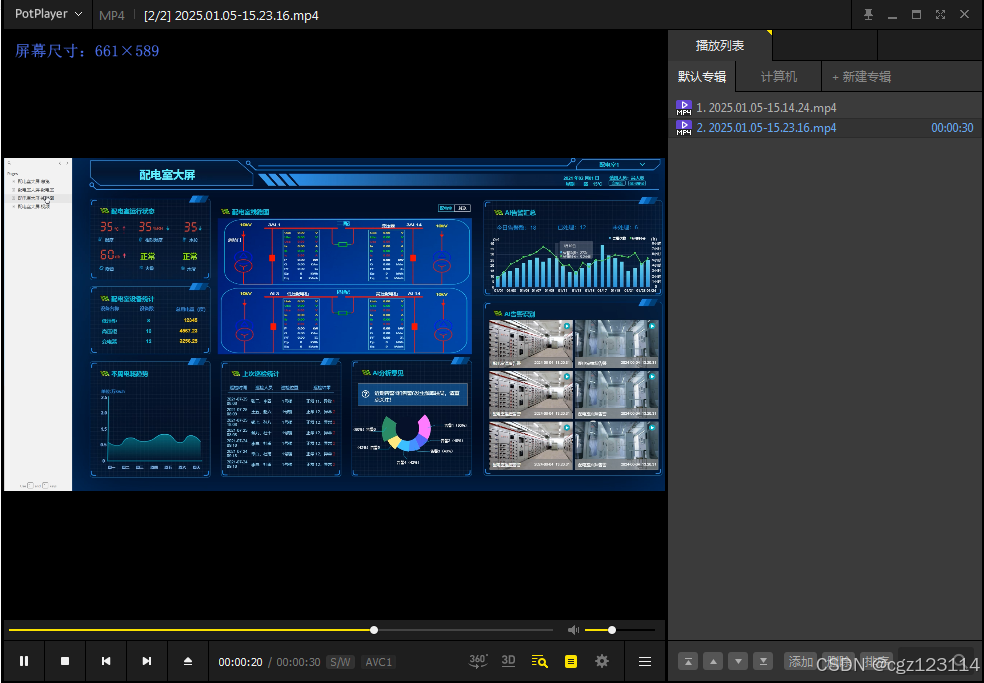The image size is (984, 683).
Task: Click the AVC1 codec indicator
Action: [378, 662]
